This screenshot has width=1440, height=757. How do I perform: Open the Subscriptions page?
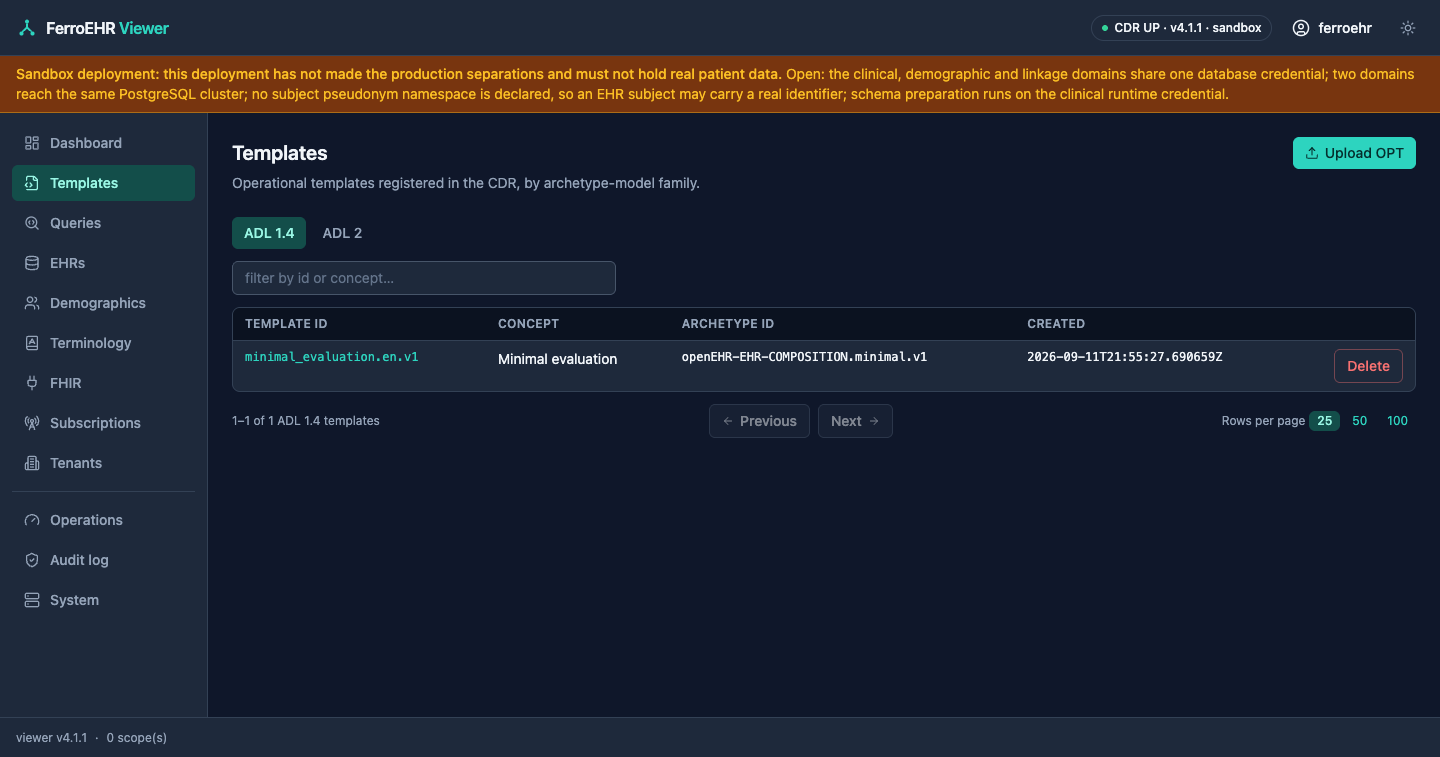(x=103, y=423)
